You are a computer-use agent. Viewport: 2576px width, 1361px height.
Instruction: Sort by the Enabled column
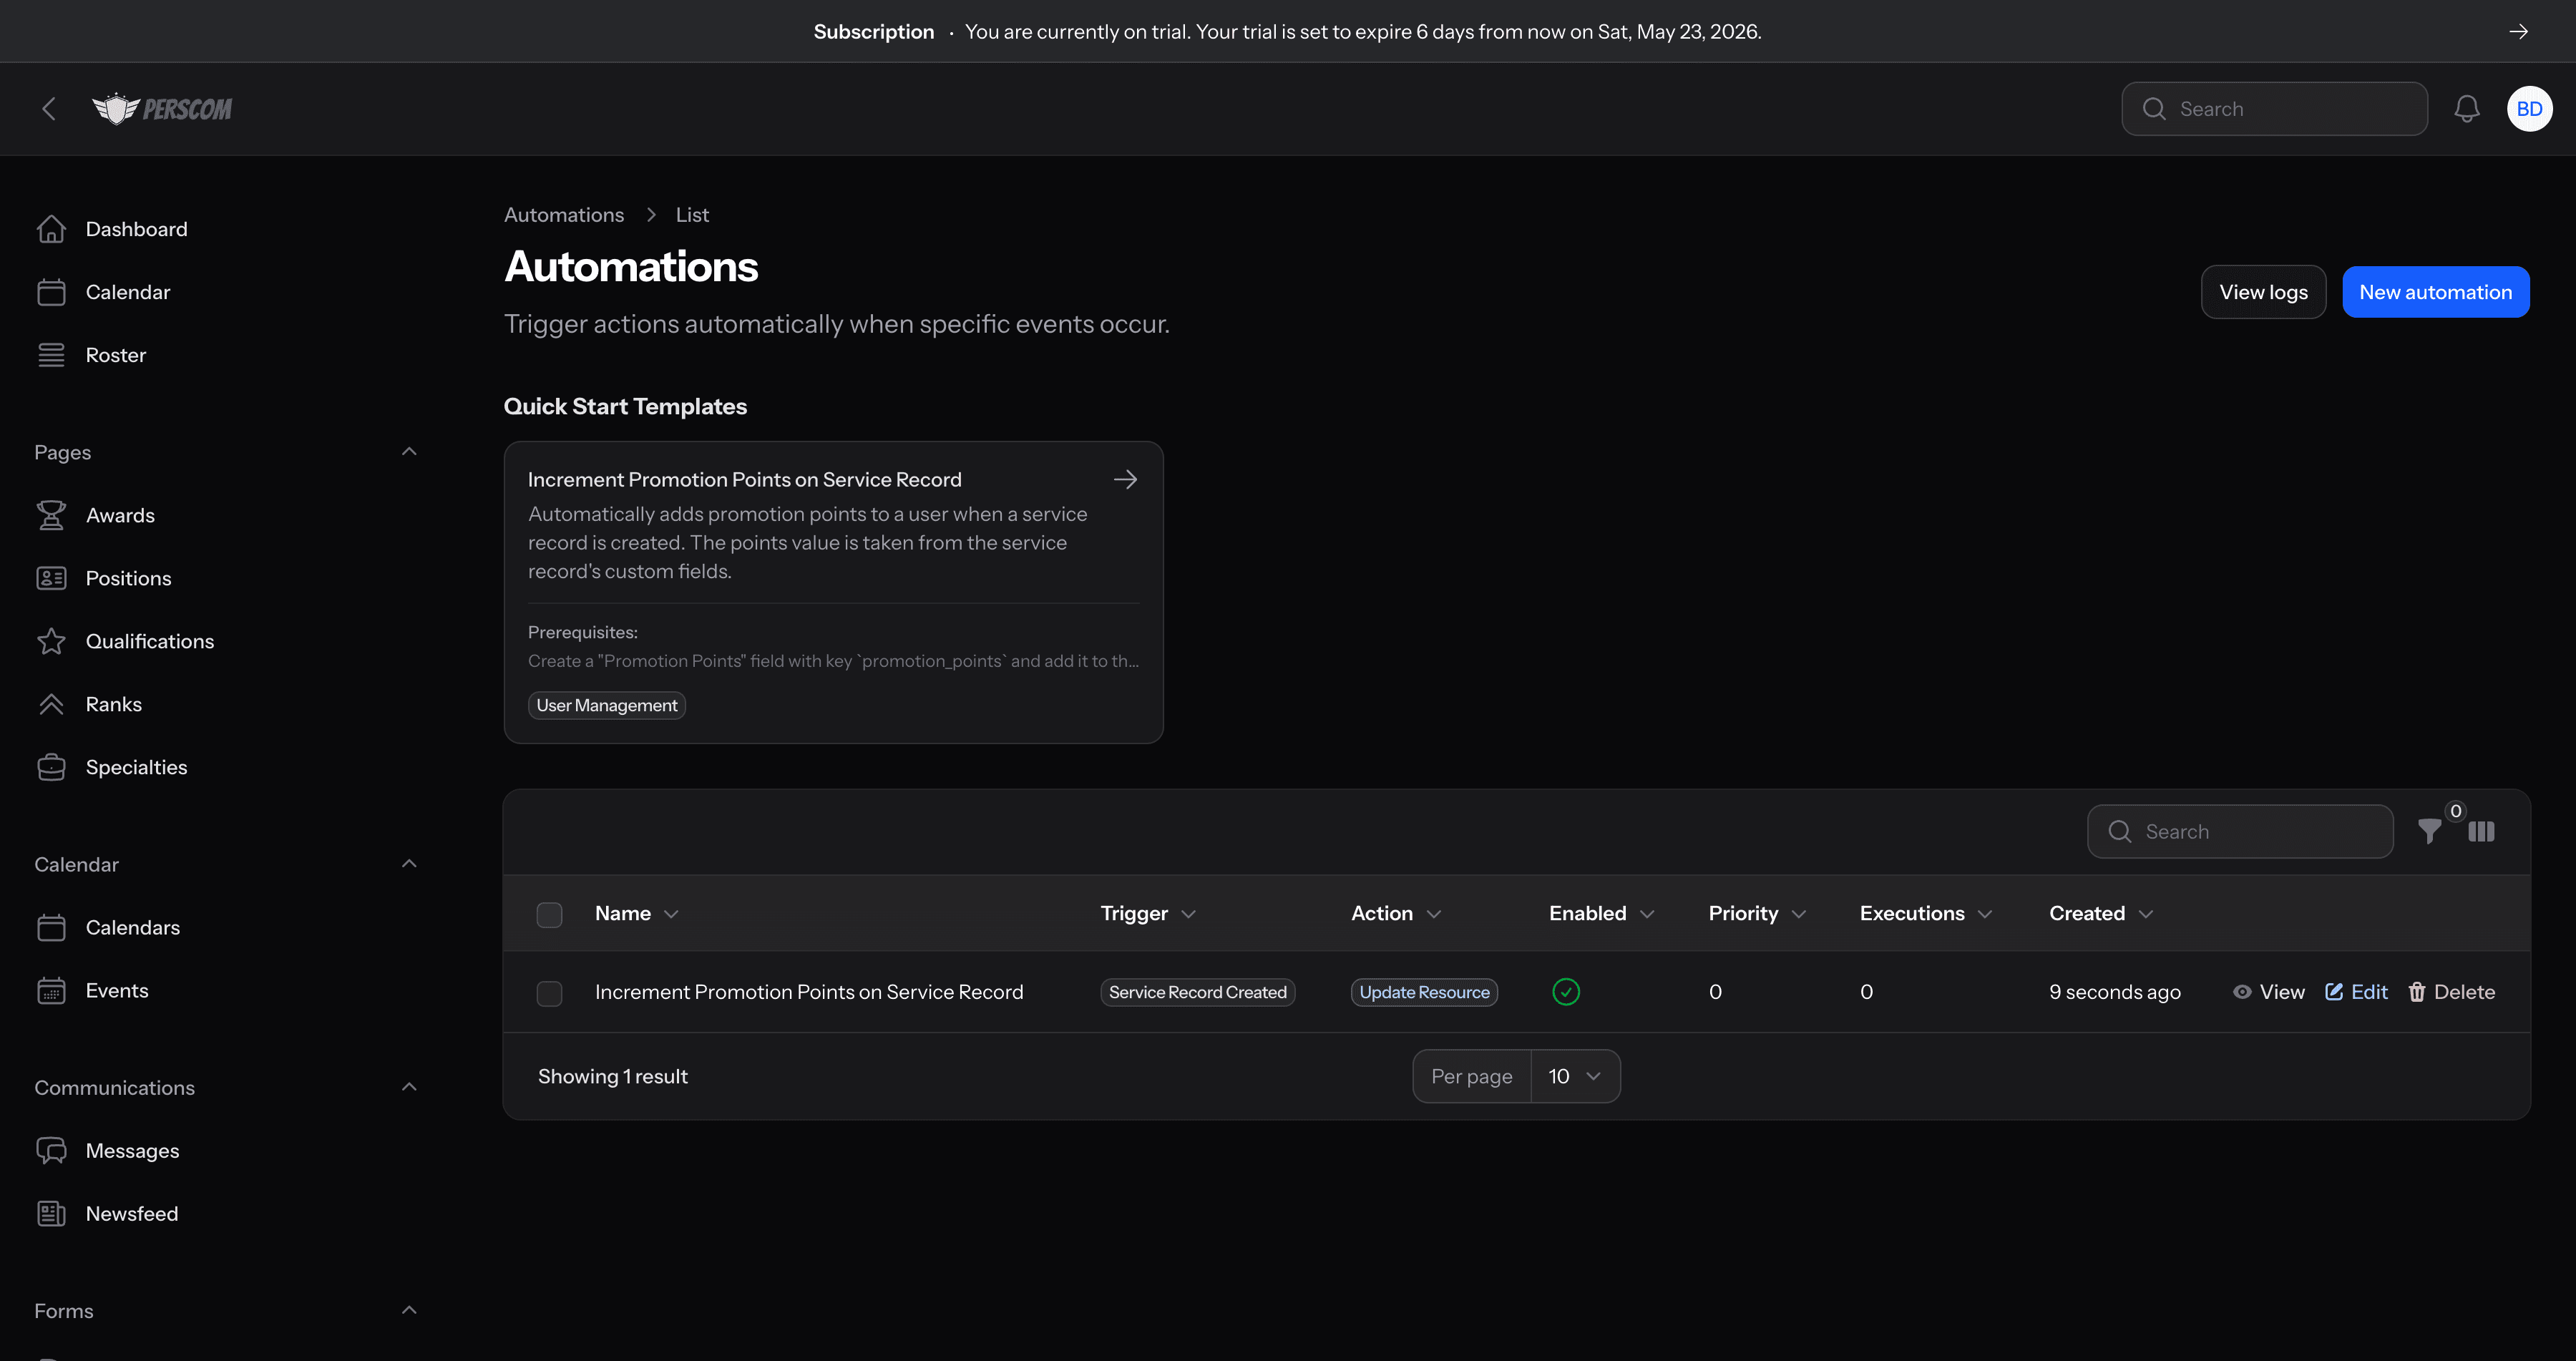click(x=1602, y=913)
